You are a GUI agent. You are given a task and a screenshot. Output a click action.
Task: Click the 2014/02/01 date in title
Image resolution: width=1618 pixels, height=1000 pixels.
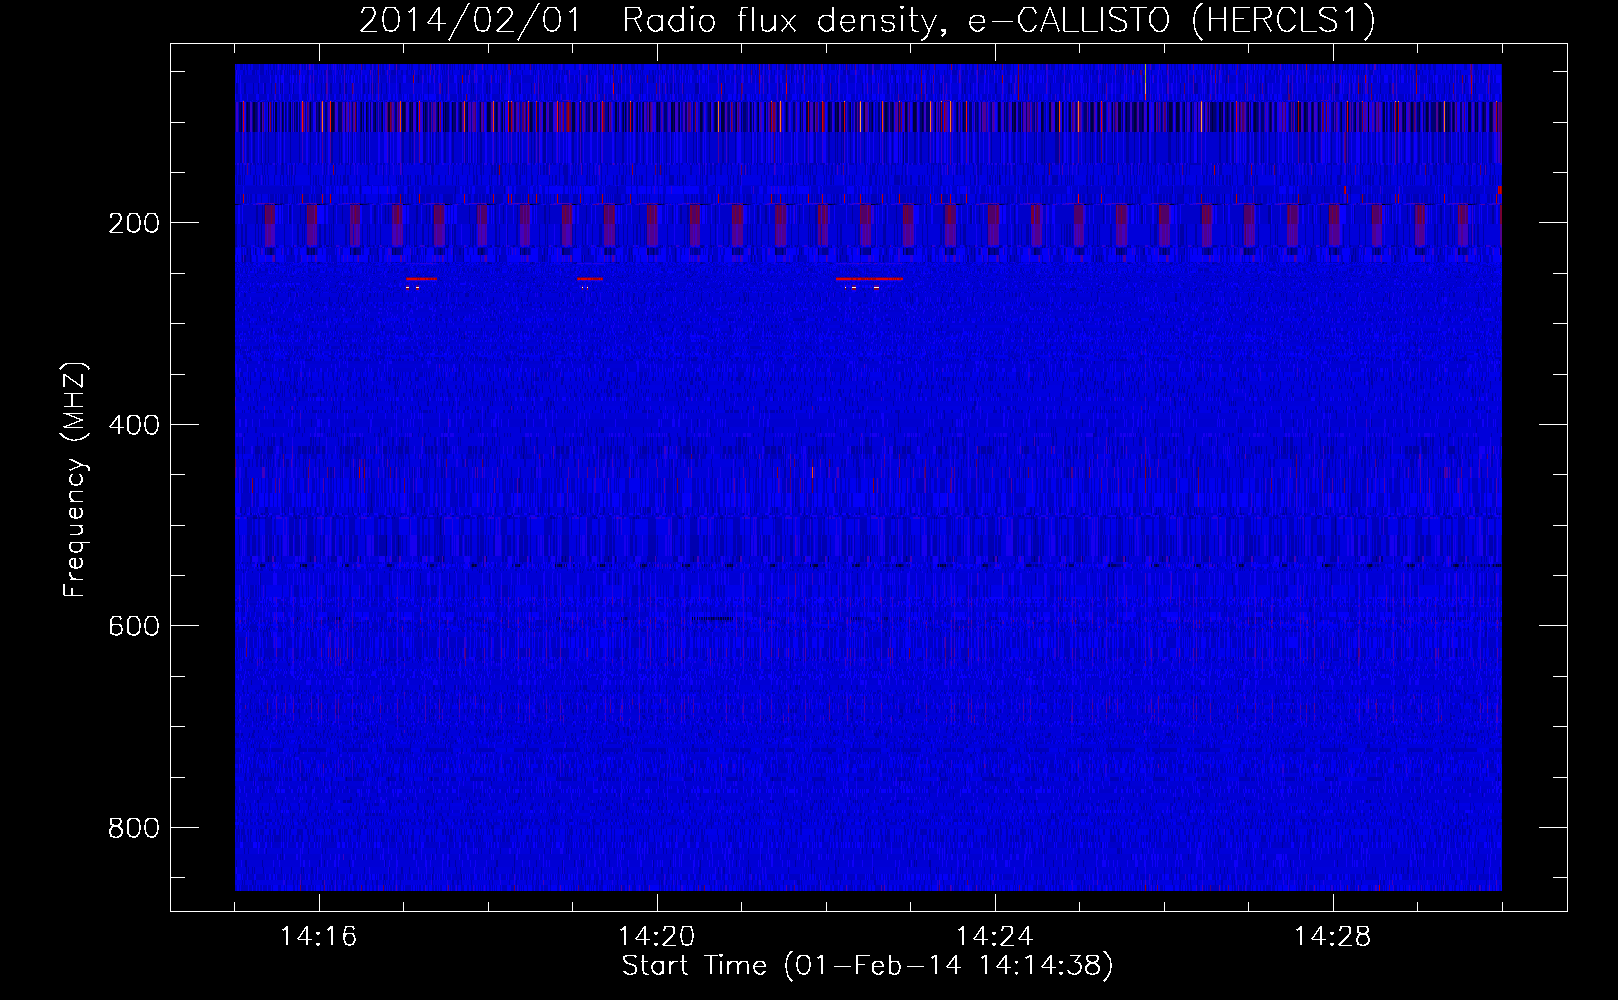coord(470,20)
